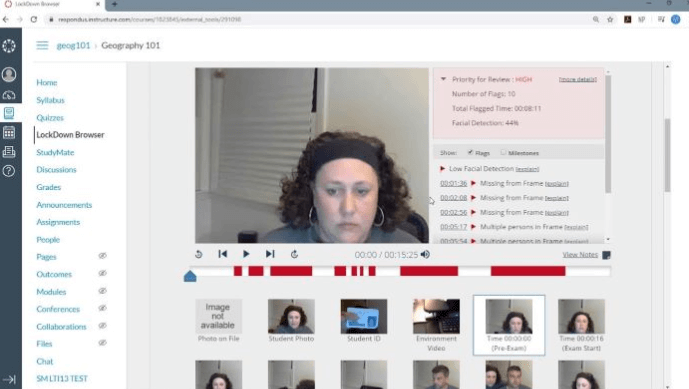Toggle visibility eye for Collaborations
The image size is (689, 389).
coord(102,326)
